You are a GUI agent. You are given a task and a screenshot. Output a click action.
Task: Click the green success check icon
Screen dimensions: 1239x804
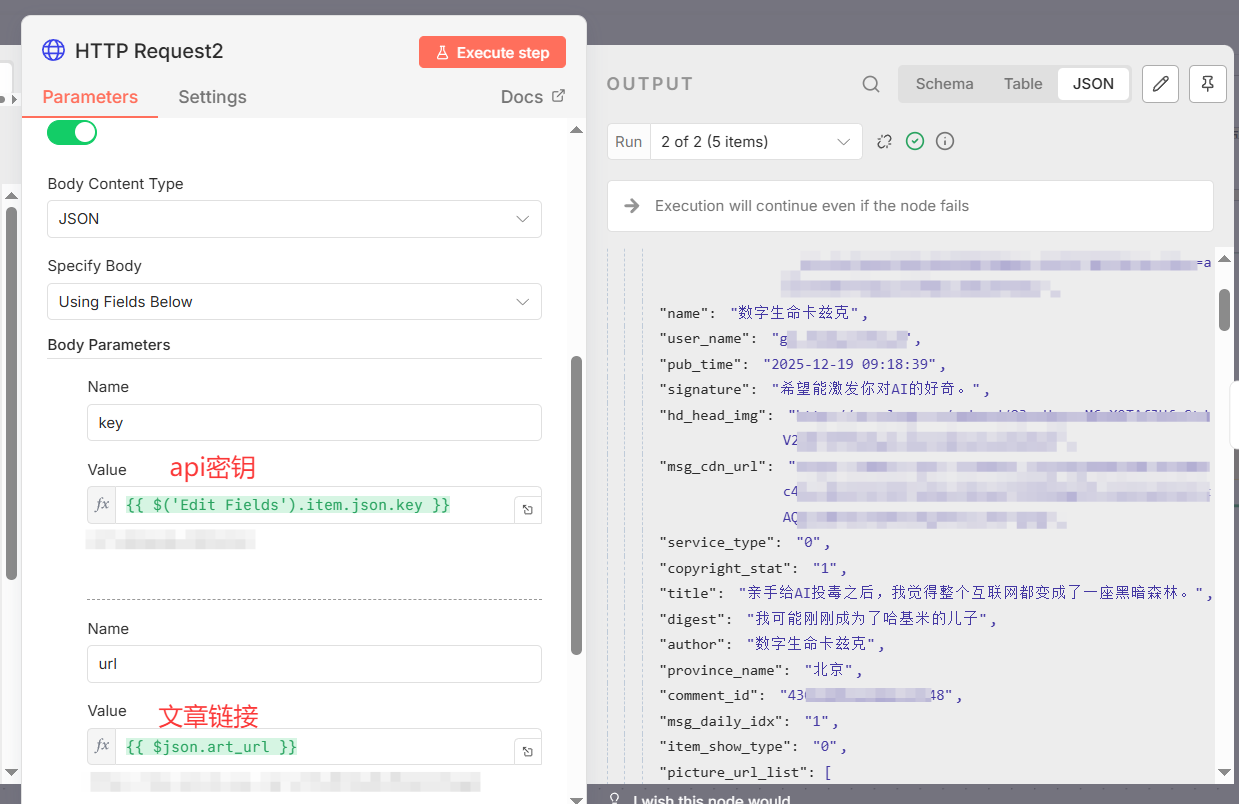pos(915,141)
